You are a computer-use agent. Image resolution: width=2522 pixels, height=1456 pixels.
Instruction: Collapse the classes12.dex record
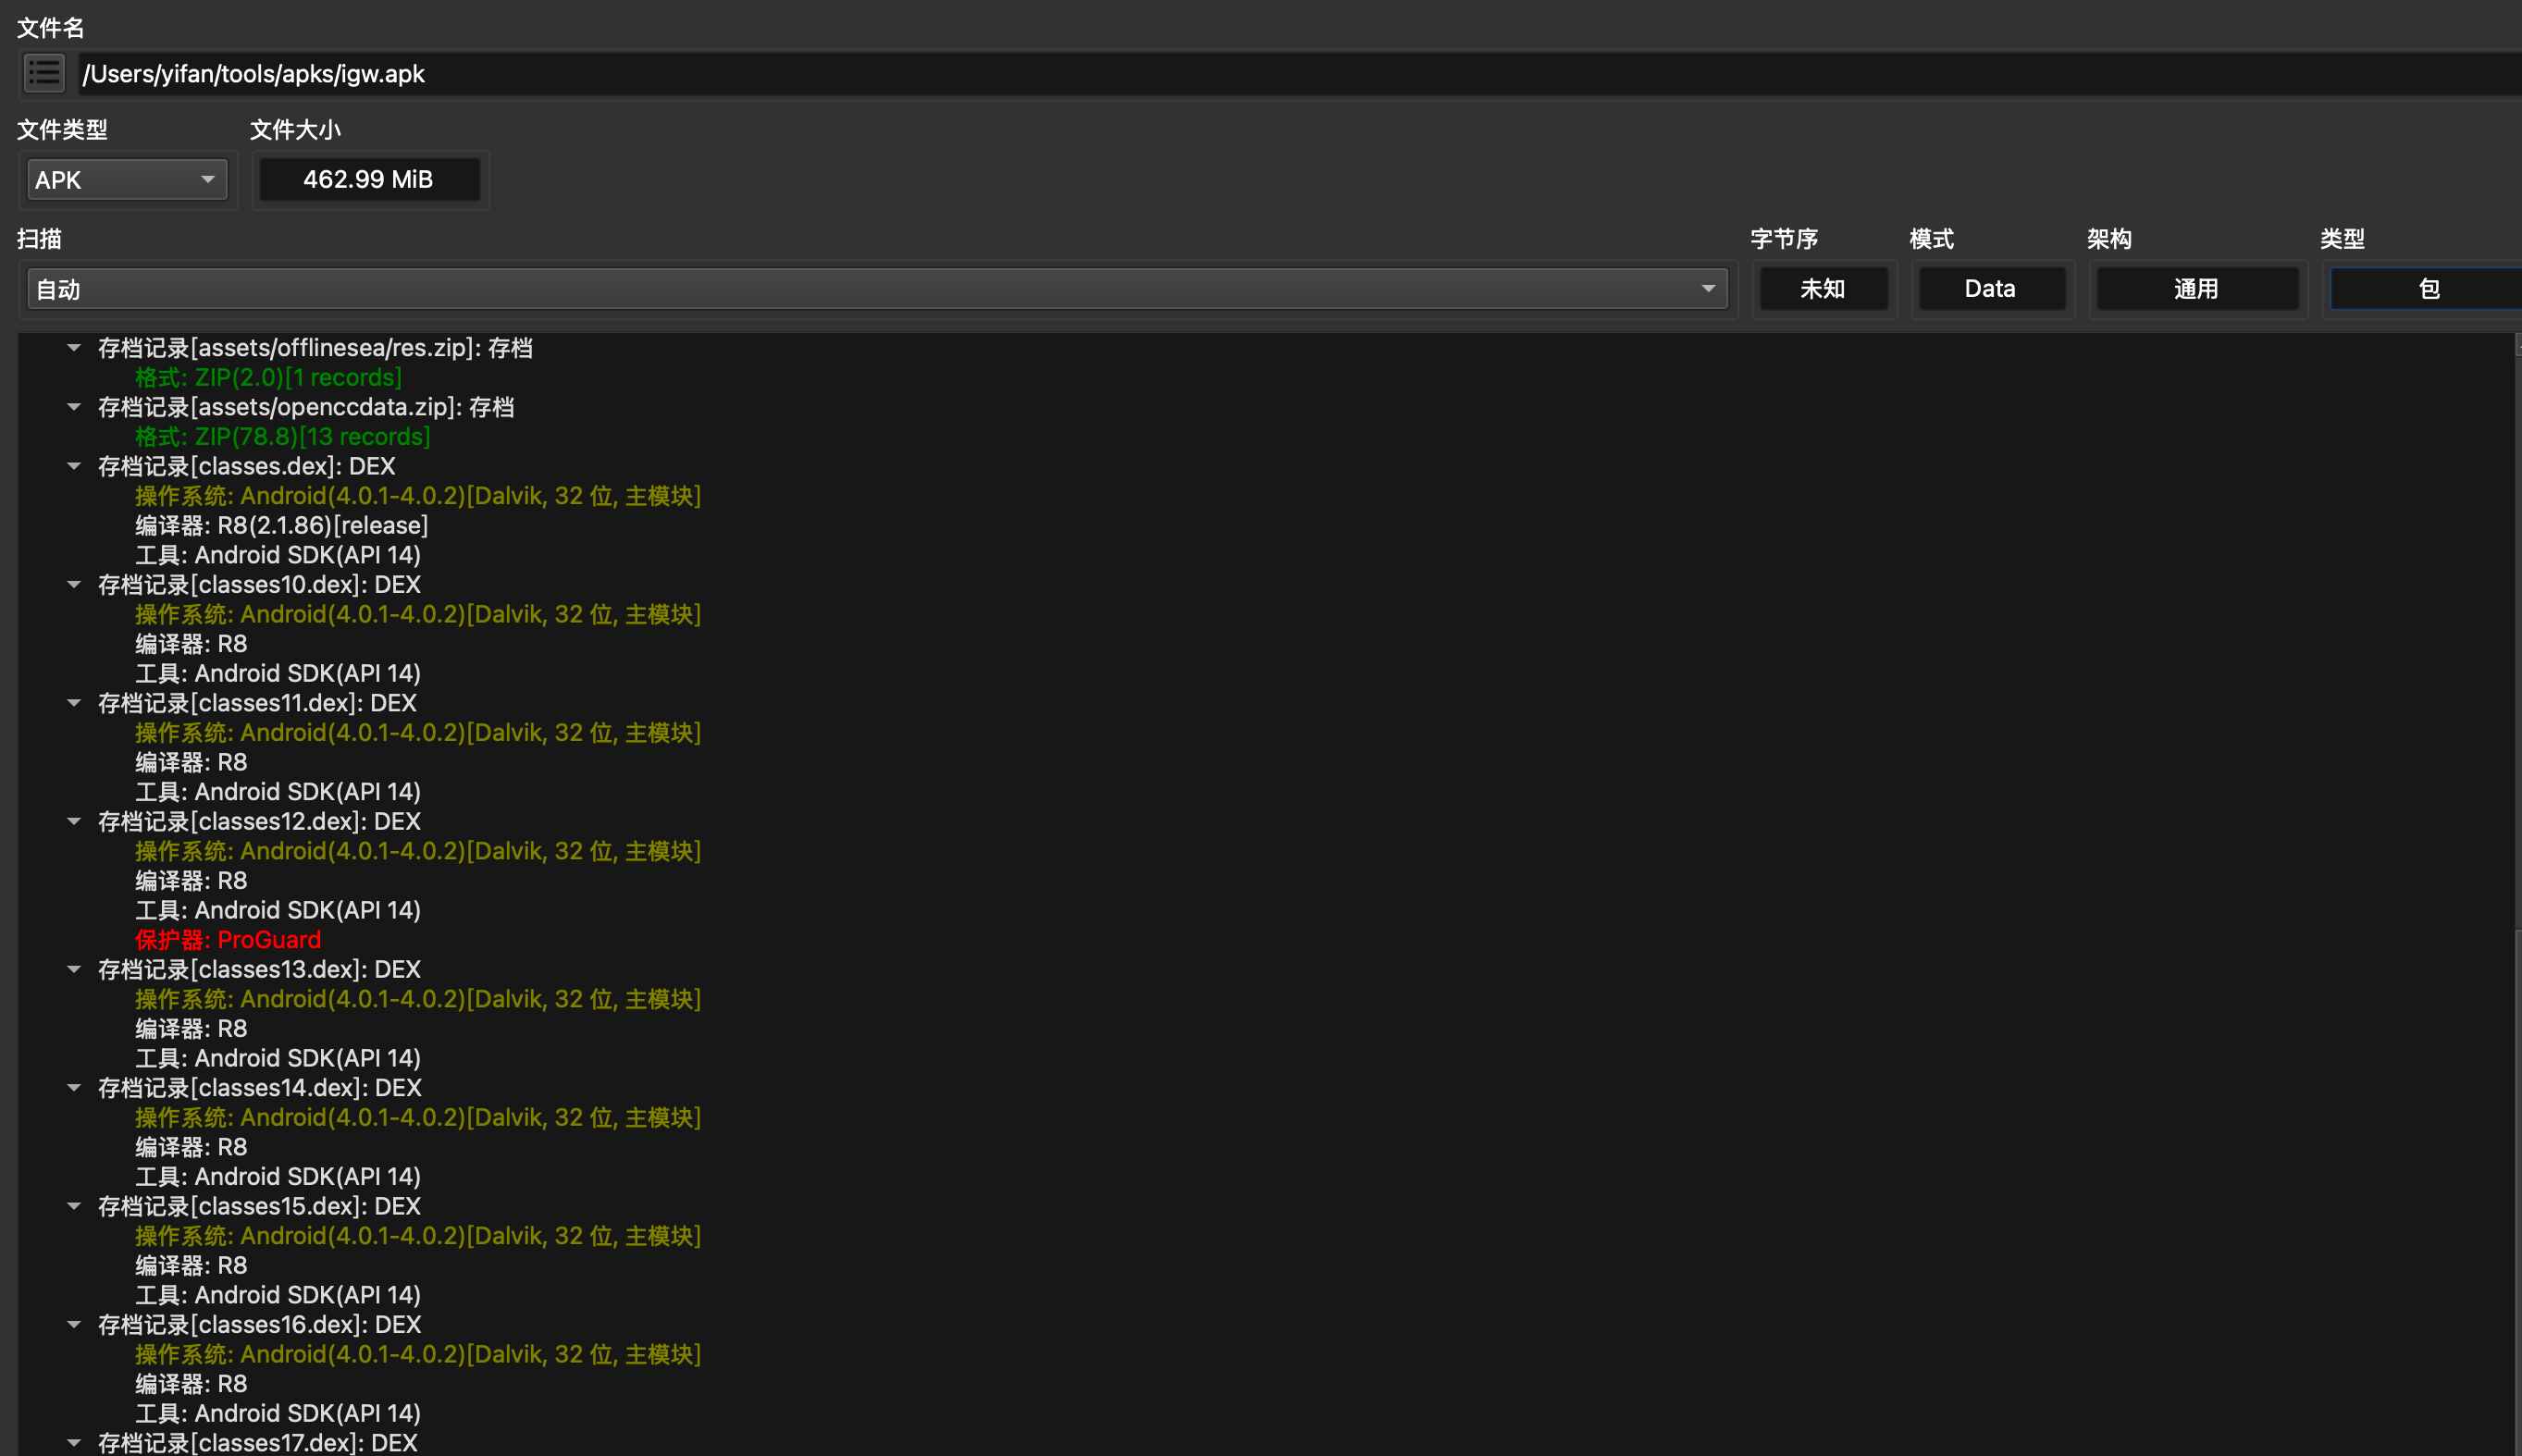73,821
